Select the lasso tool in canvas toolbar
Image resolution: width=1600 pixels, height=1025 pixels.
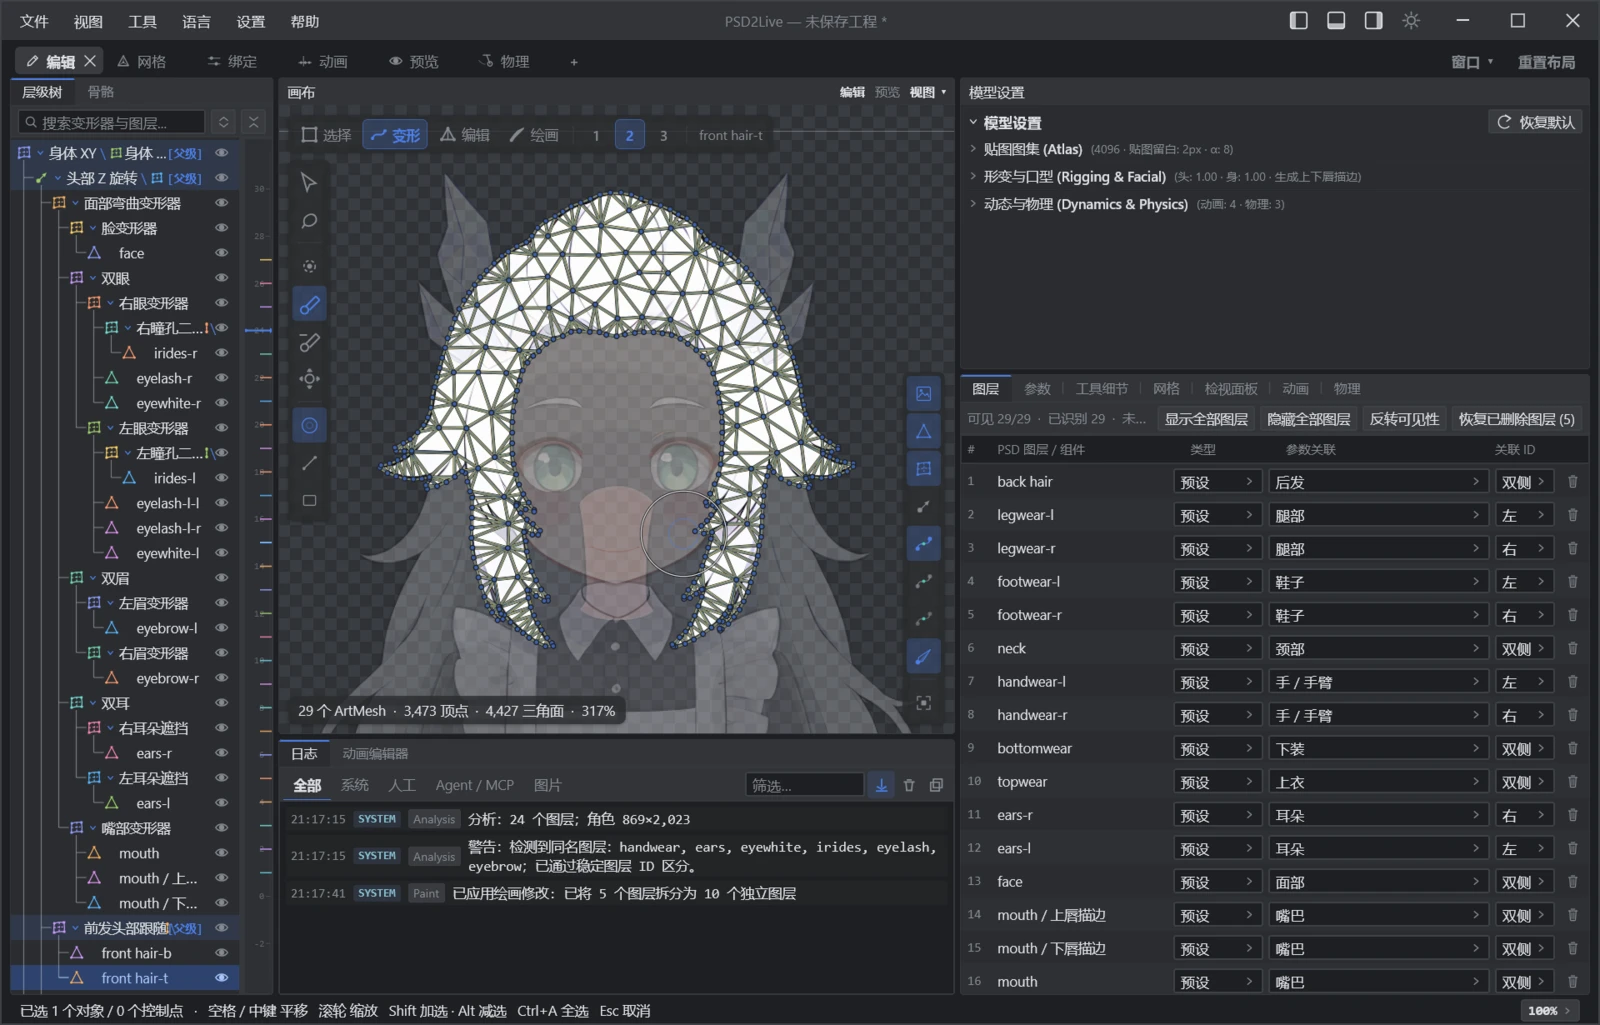click(x=309, y=221)
